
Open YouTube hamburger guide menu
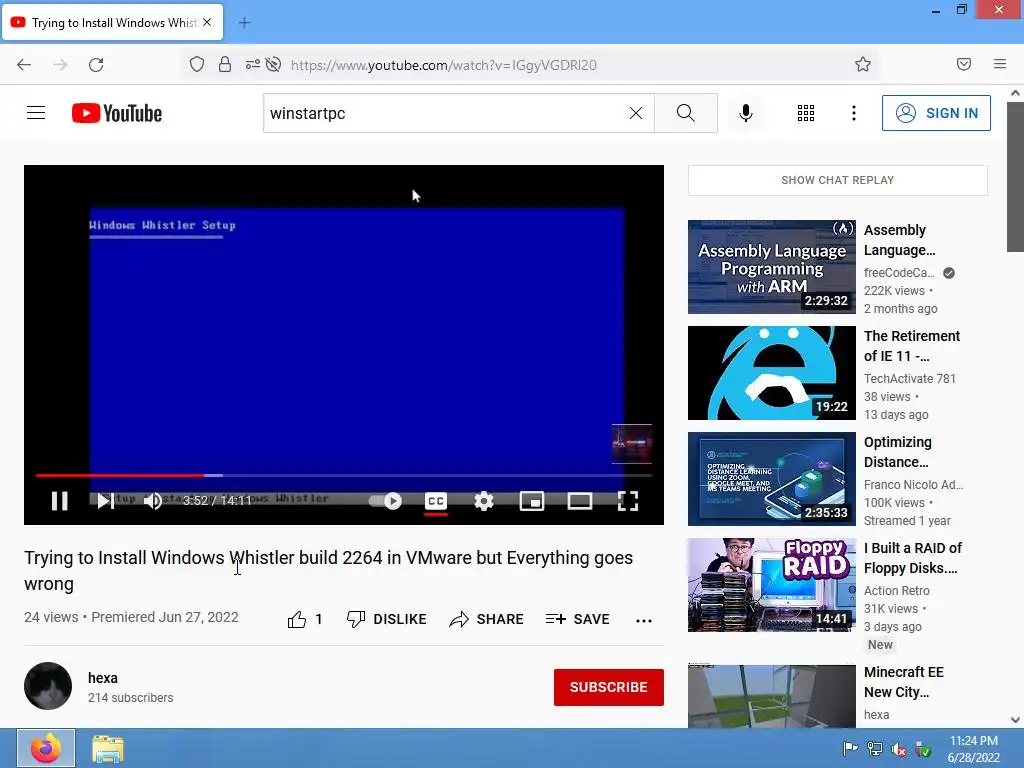coord(36,113)
